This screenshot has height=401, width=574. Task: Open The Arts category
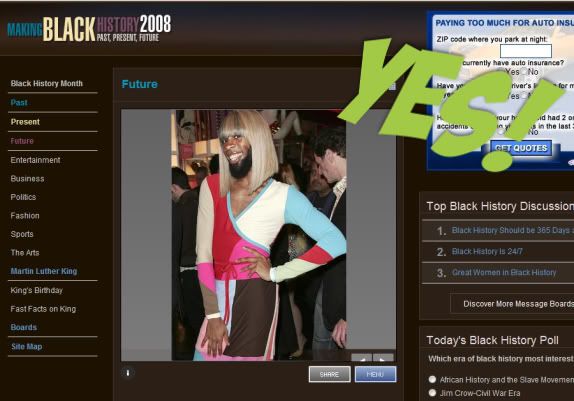point(25,253)
